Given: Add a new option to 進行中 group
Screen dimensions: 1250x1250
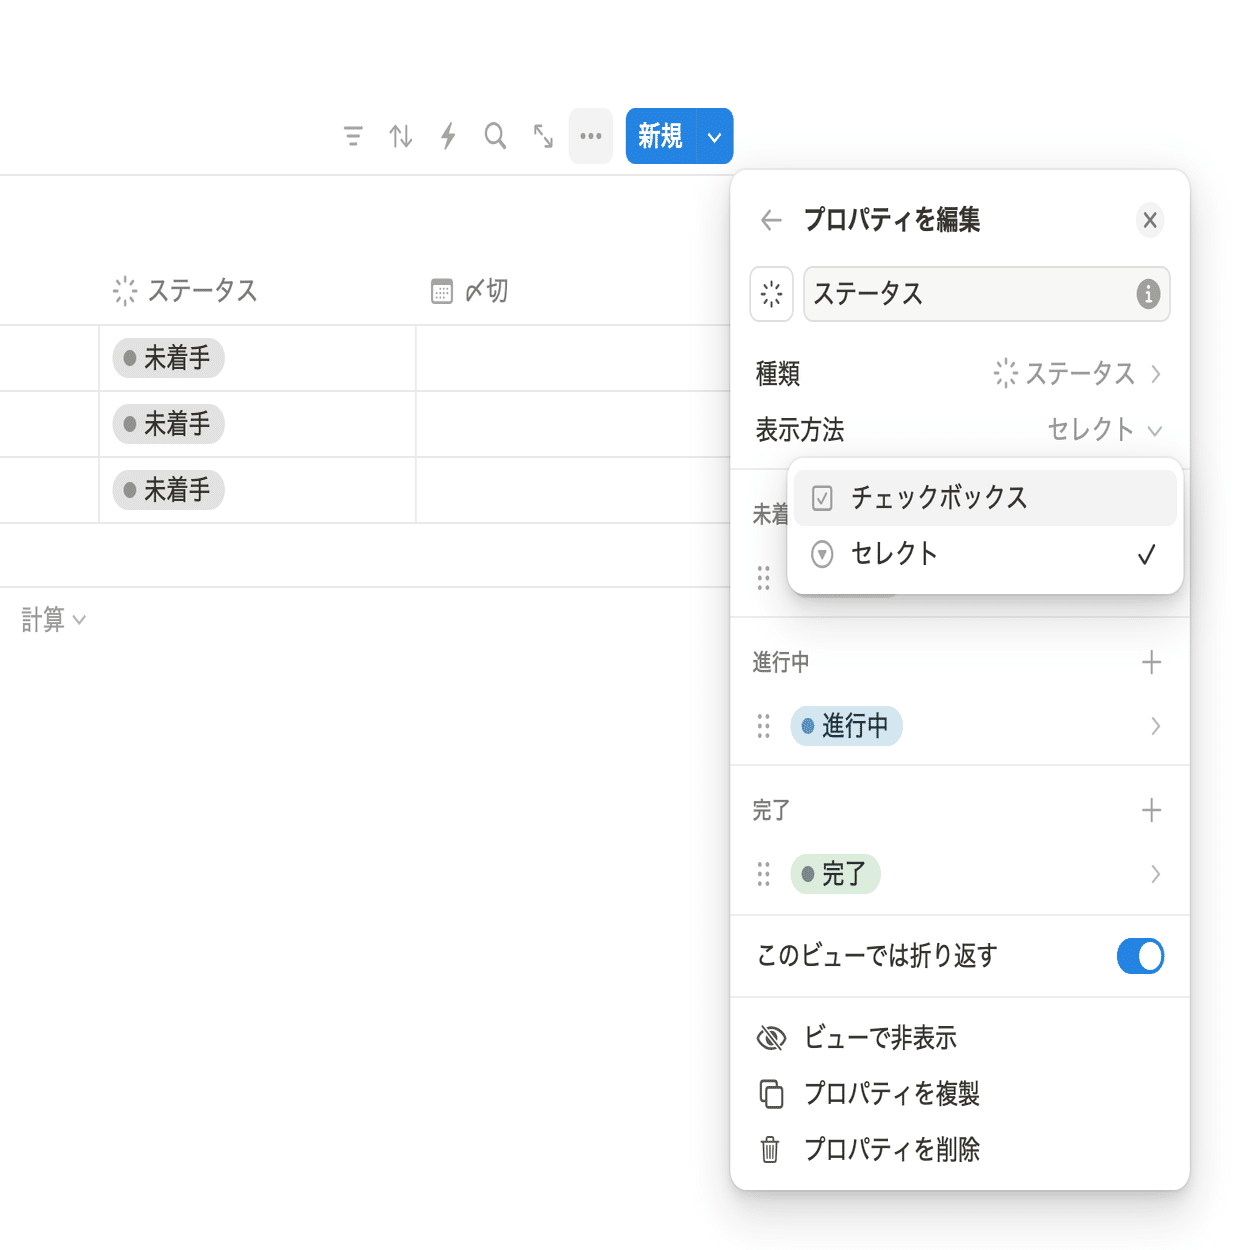Looking at the screenshot, I should (x=1151, y=662).
